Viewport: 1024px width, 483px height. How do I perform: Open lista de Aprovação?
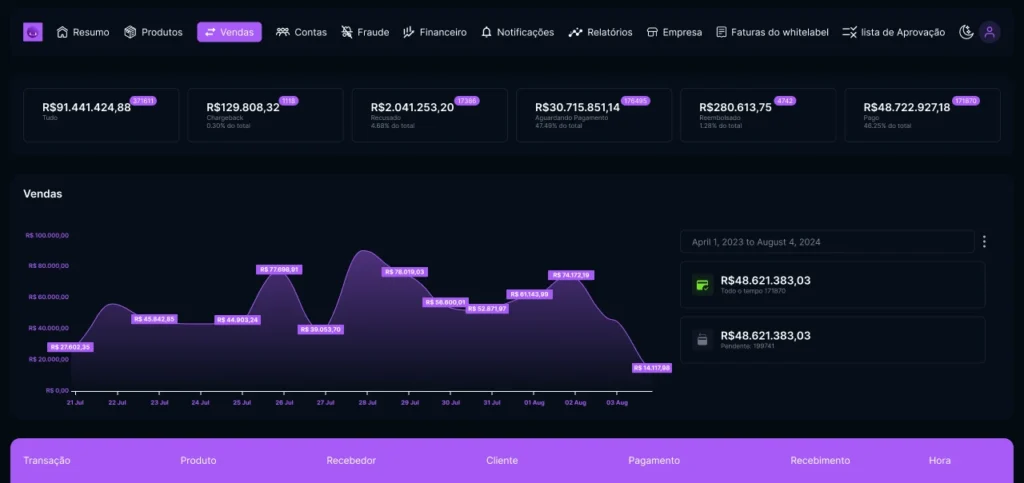click(x=893, y=32)
